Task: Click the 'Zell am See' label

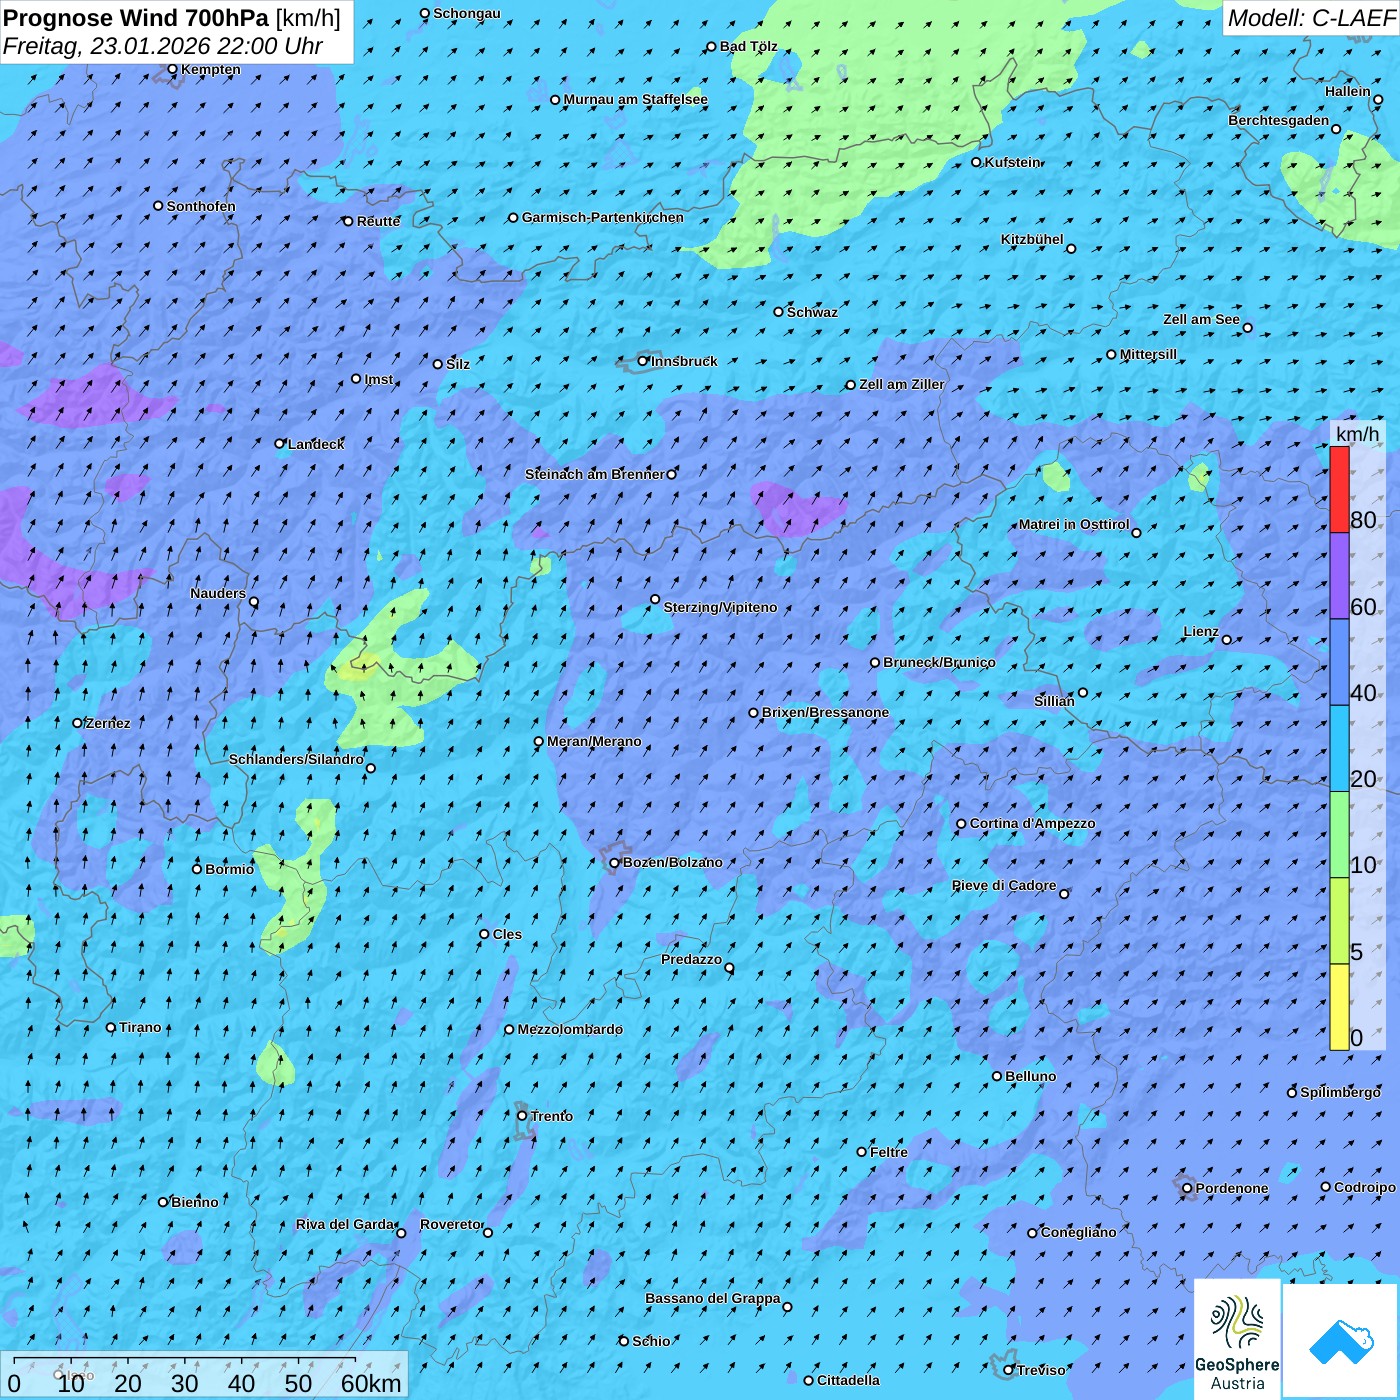Action: click(1201, 319)
